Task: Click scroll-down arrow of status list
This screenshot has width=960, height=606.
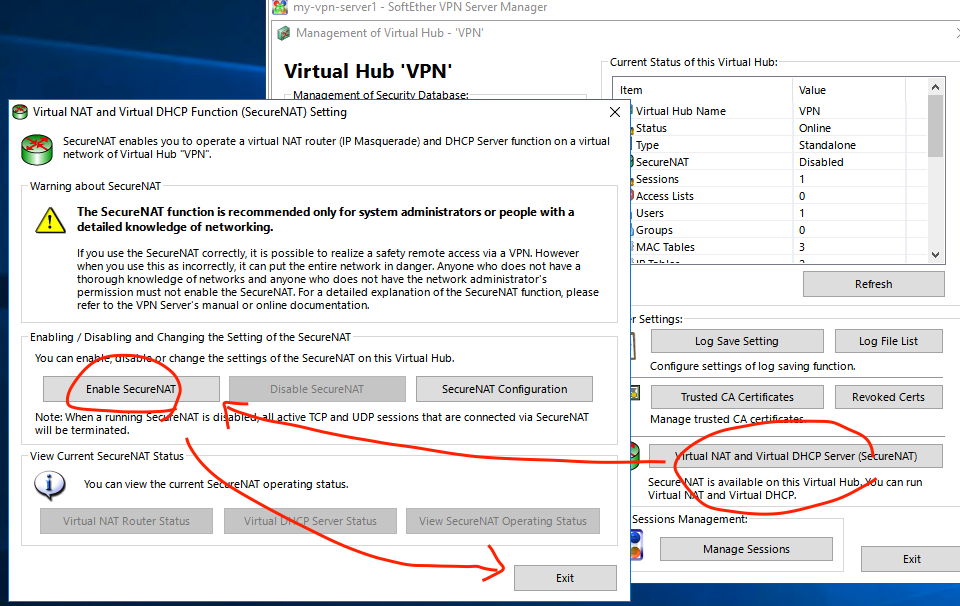Action: (x=935, y=255)
